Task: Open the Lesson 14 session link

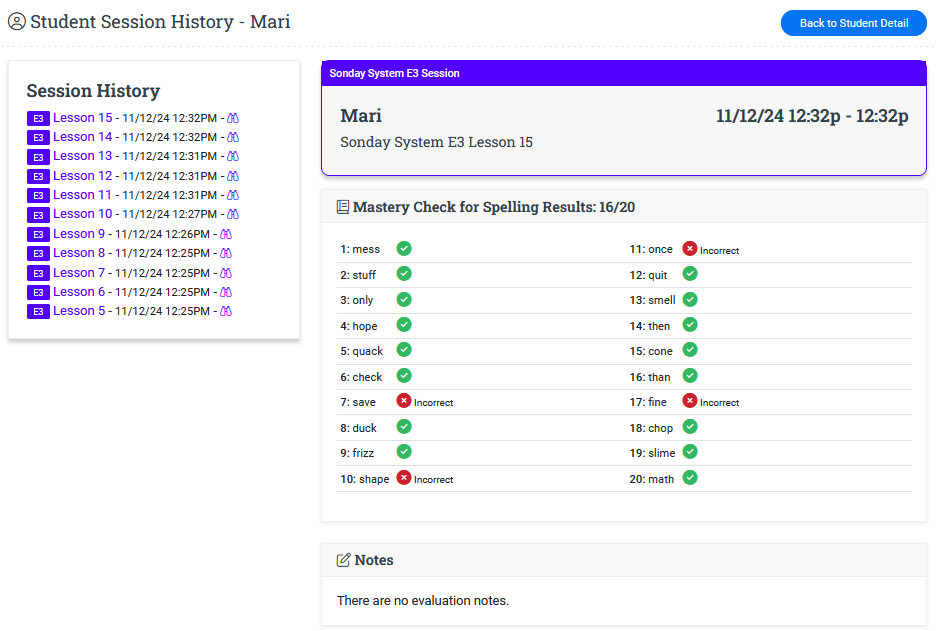Action: 82,137
